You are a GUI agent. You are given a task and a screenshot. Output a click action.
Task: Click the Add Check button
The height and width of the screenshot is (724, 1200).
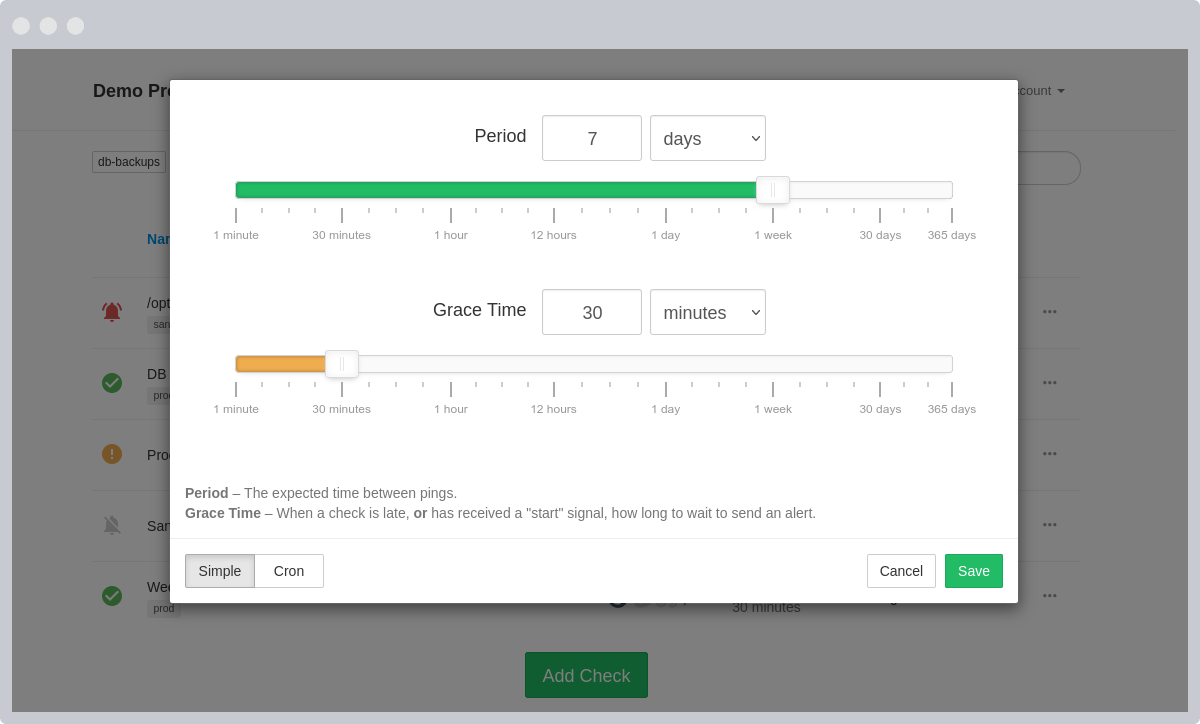click(586, 675)
